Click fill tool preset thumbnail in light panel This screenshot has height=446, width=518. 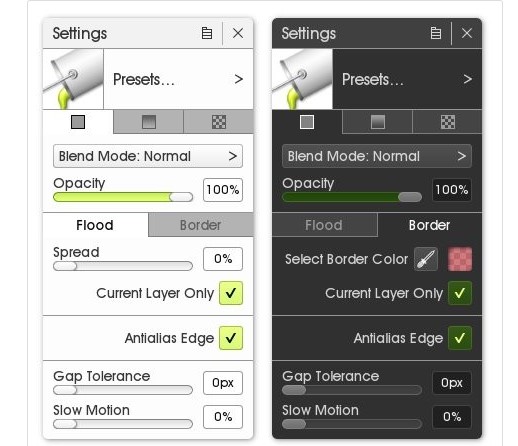pos(73,79)
